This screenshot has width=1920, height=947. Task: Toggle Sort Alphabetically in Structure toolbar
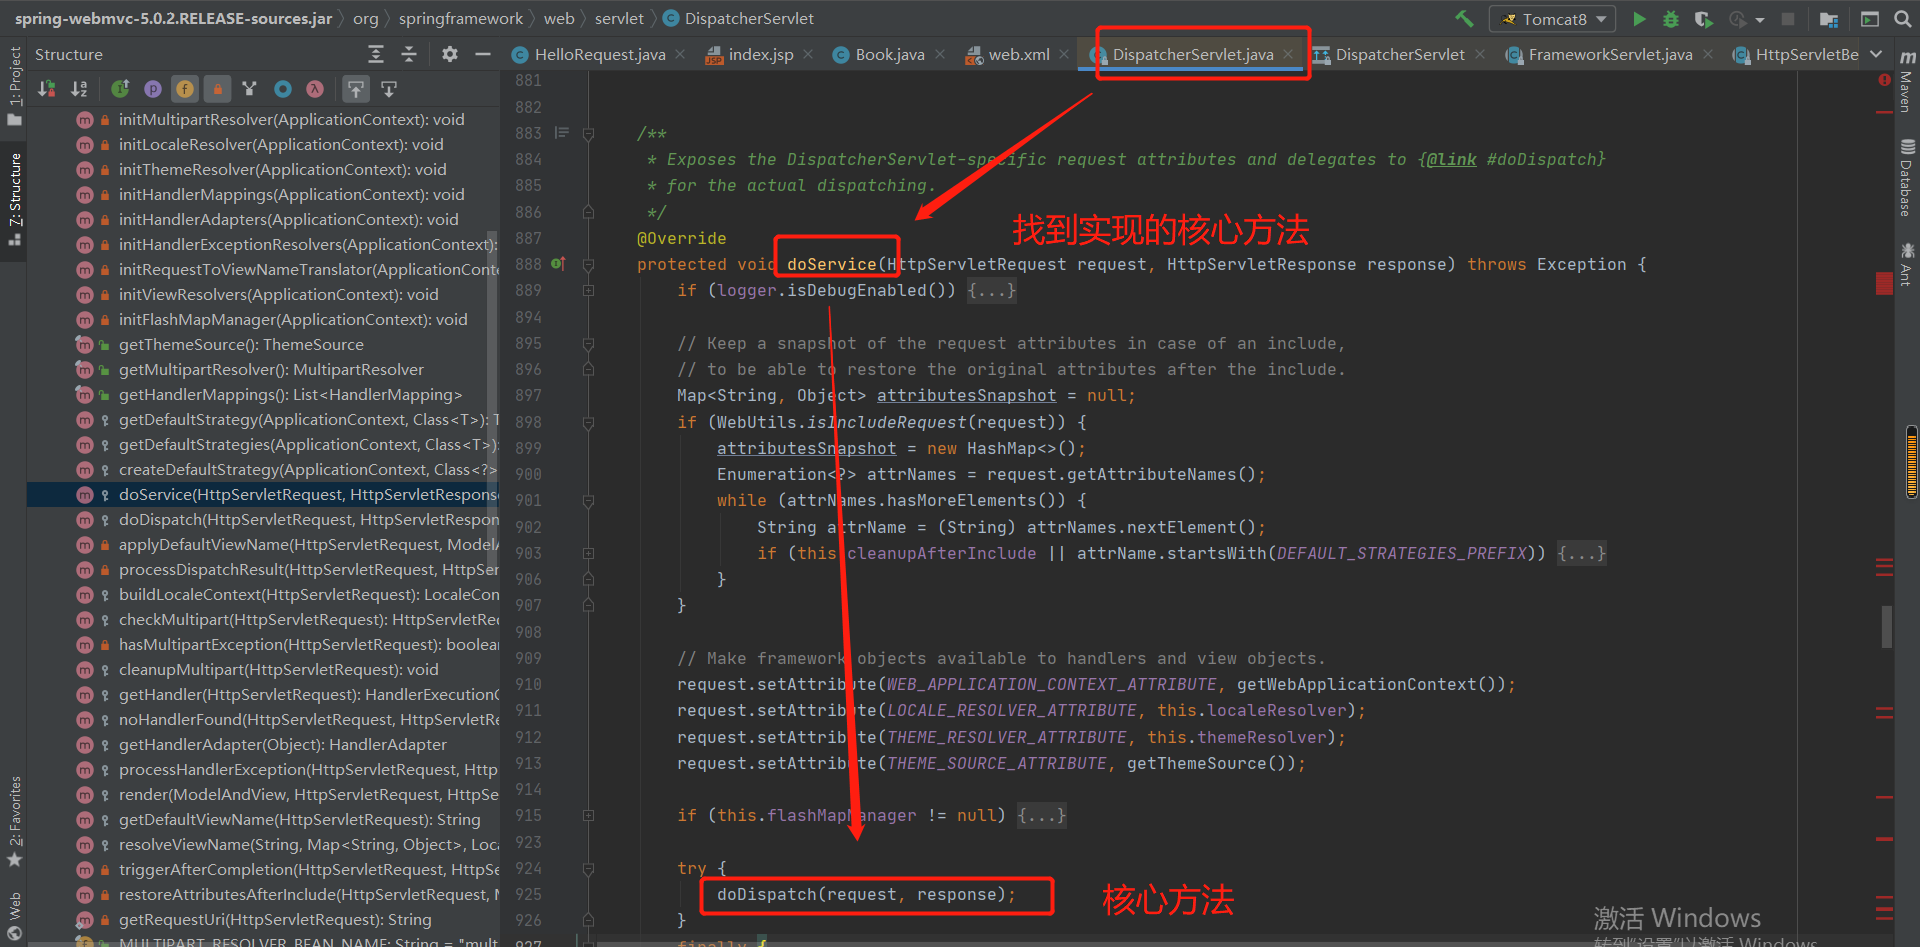click(x=79, y=89)
